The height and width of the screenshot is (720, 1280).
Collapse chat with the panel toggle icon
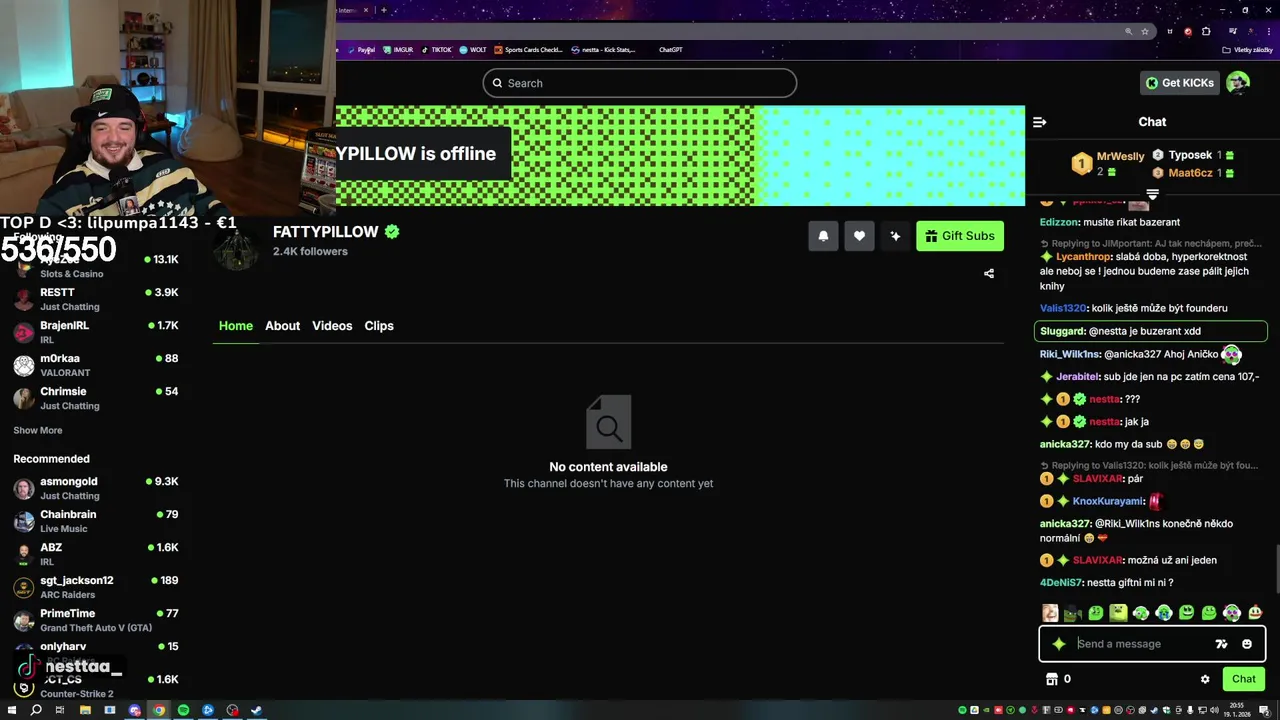click(x=1039, y=122)
